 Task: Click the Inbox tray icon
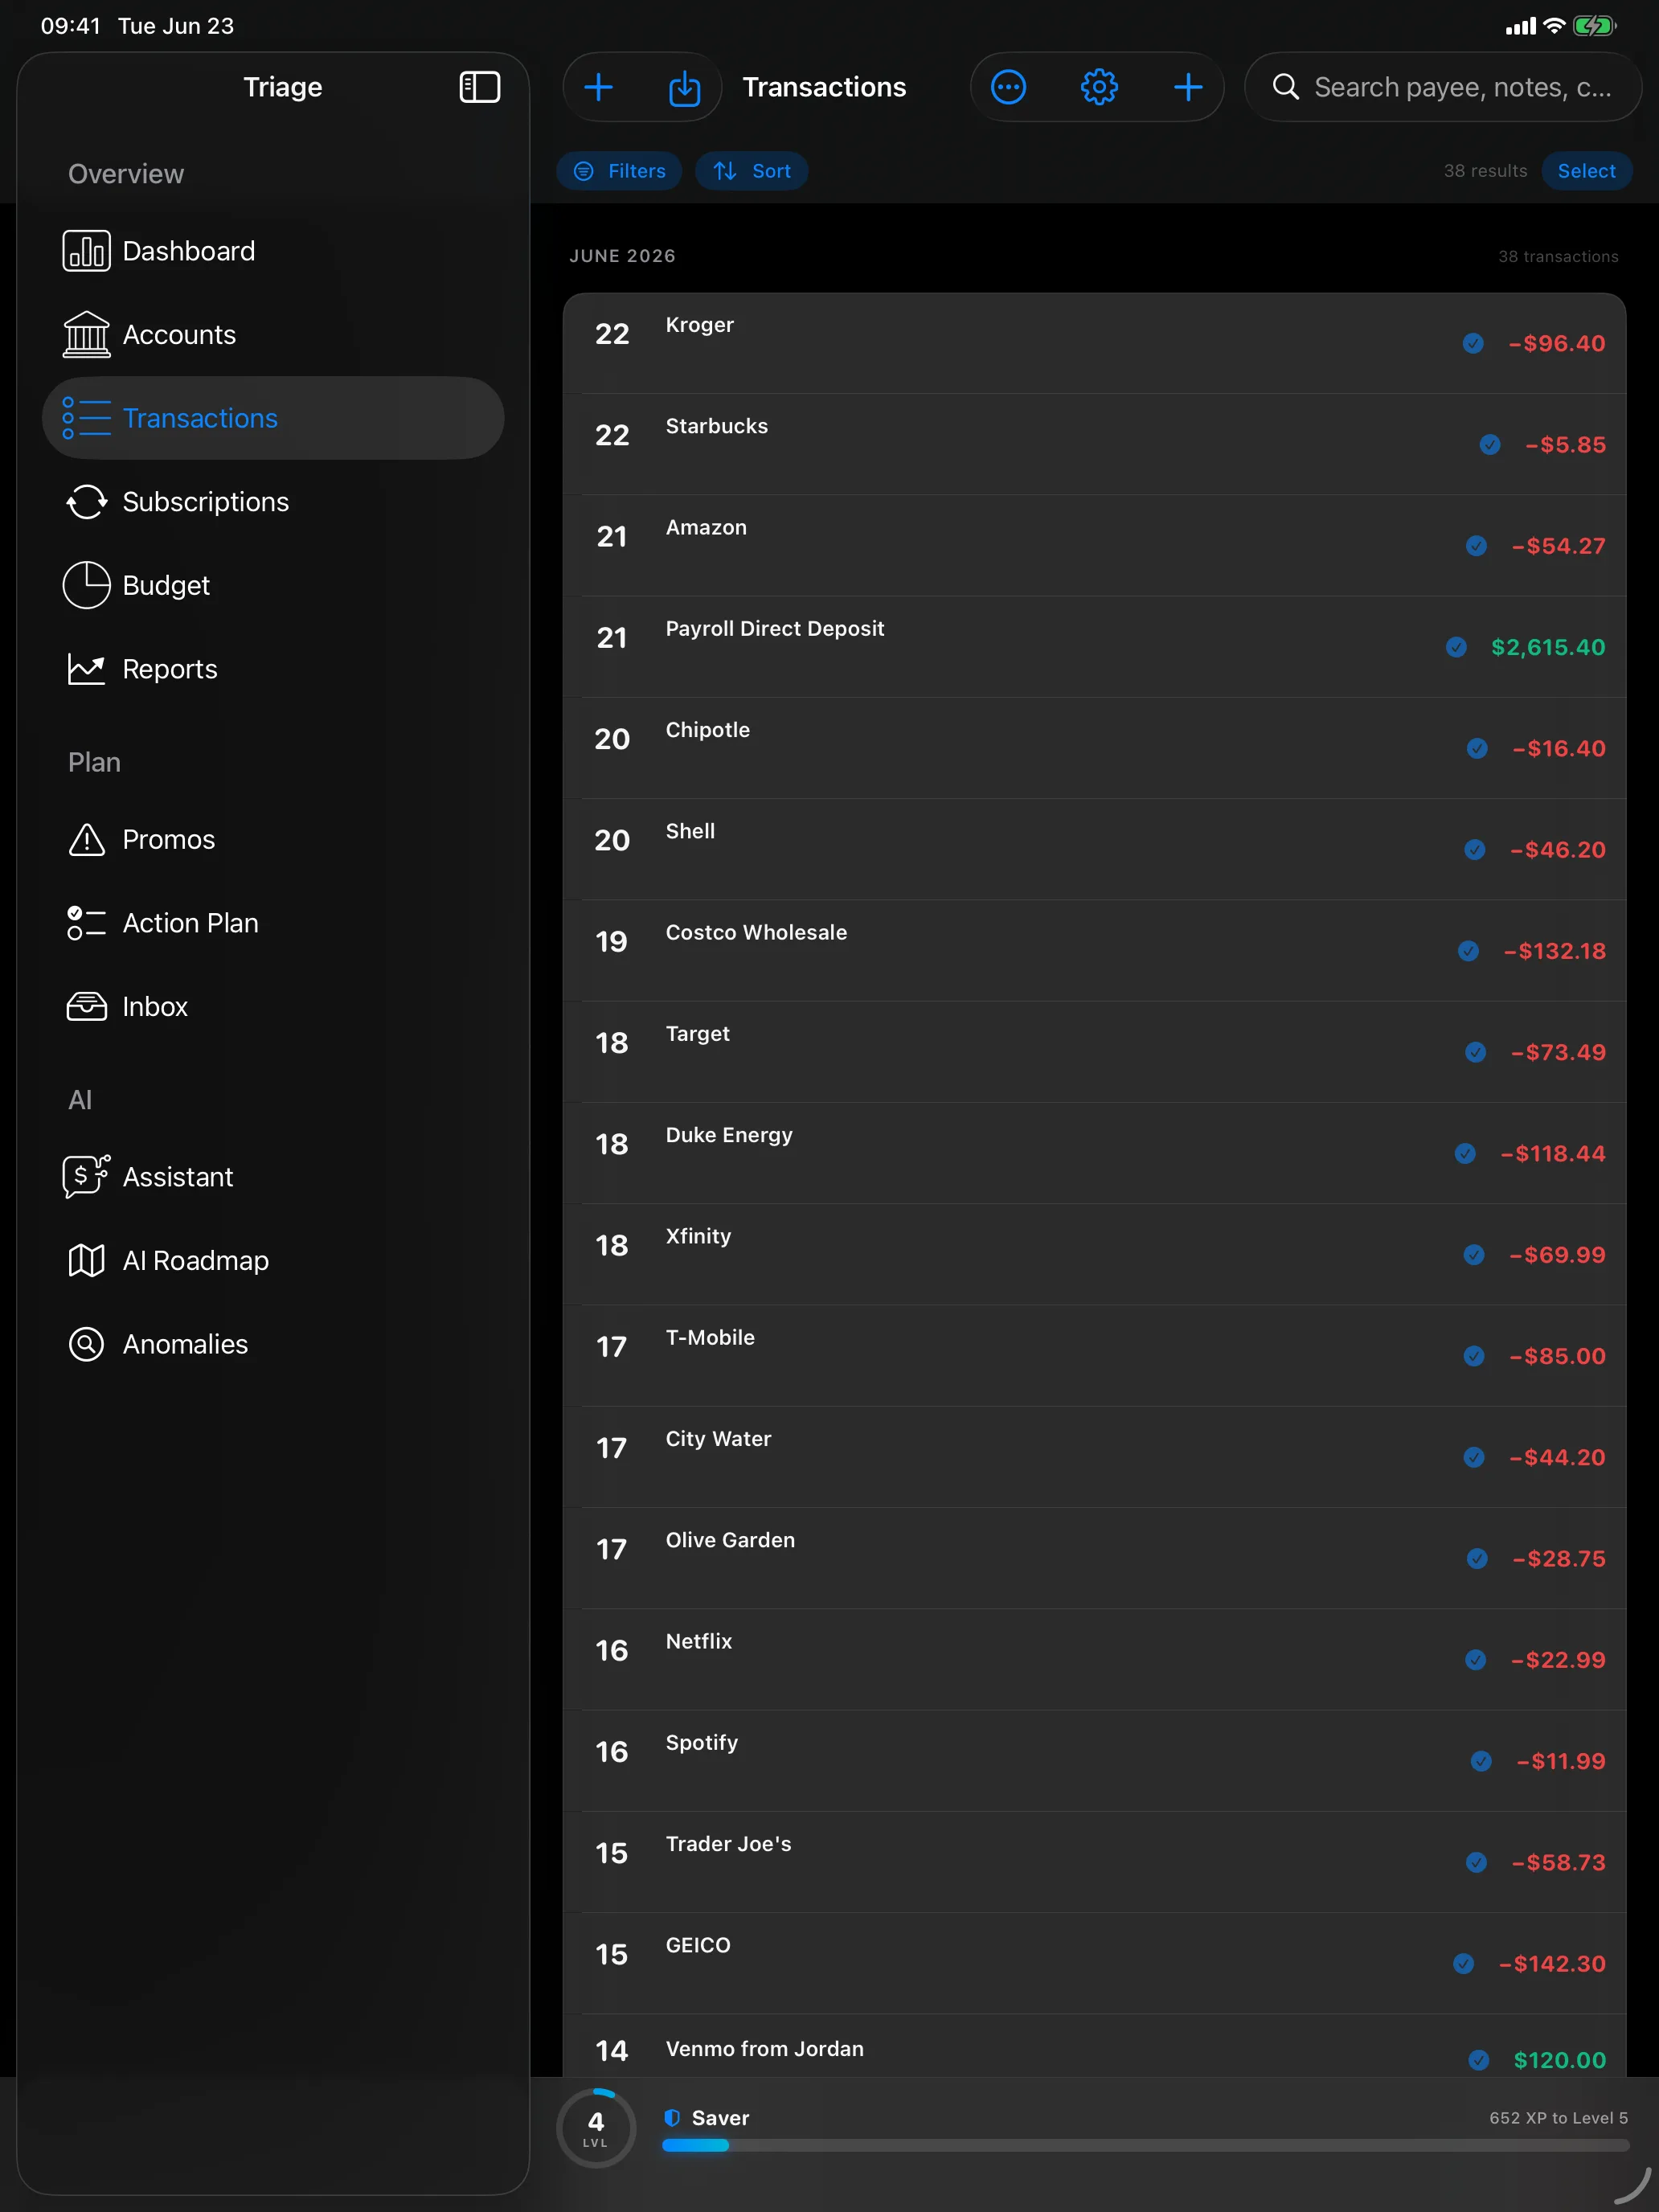point(86,1007)
